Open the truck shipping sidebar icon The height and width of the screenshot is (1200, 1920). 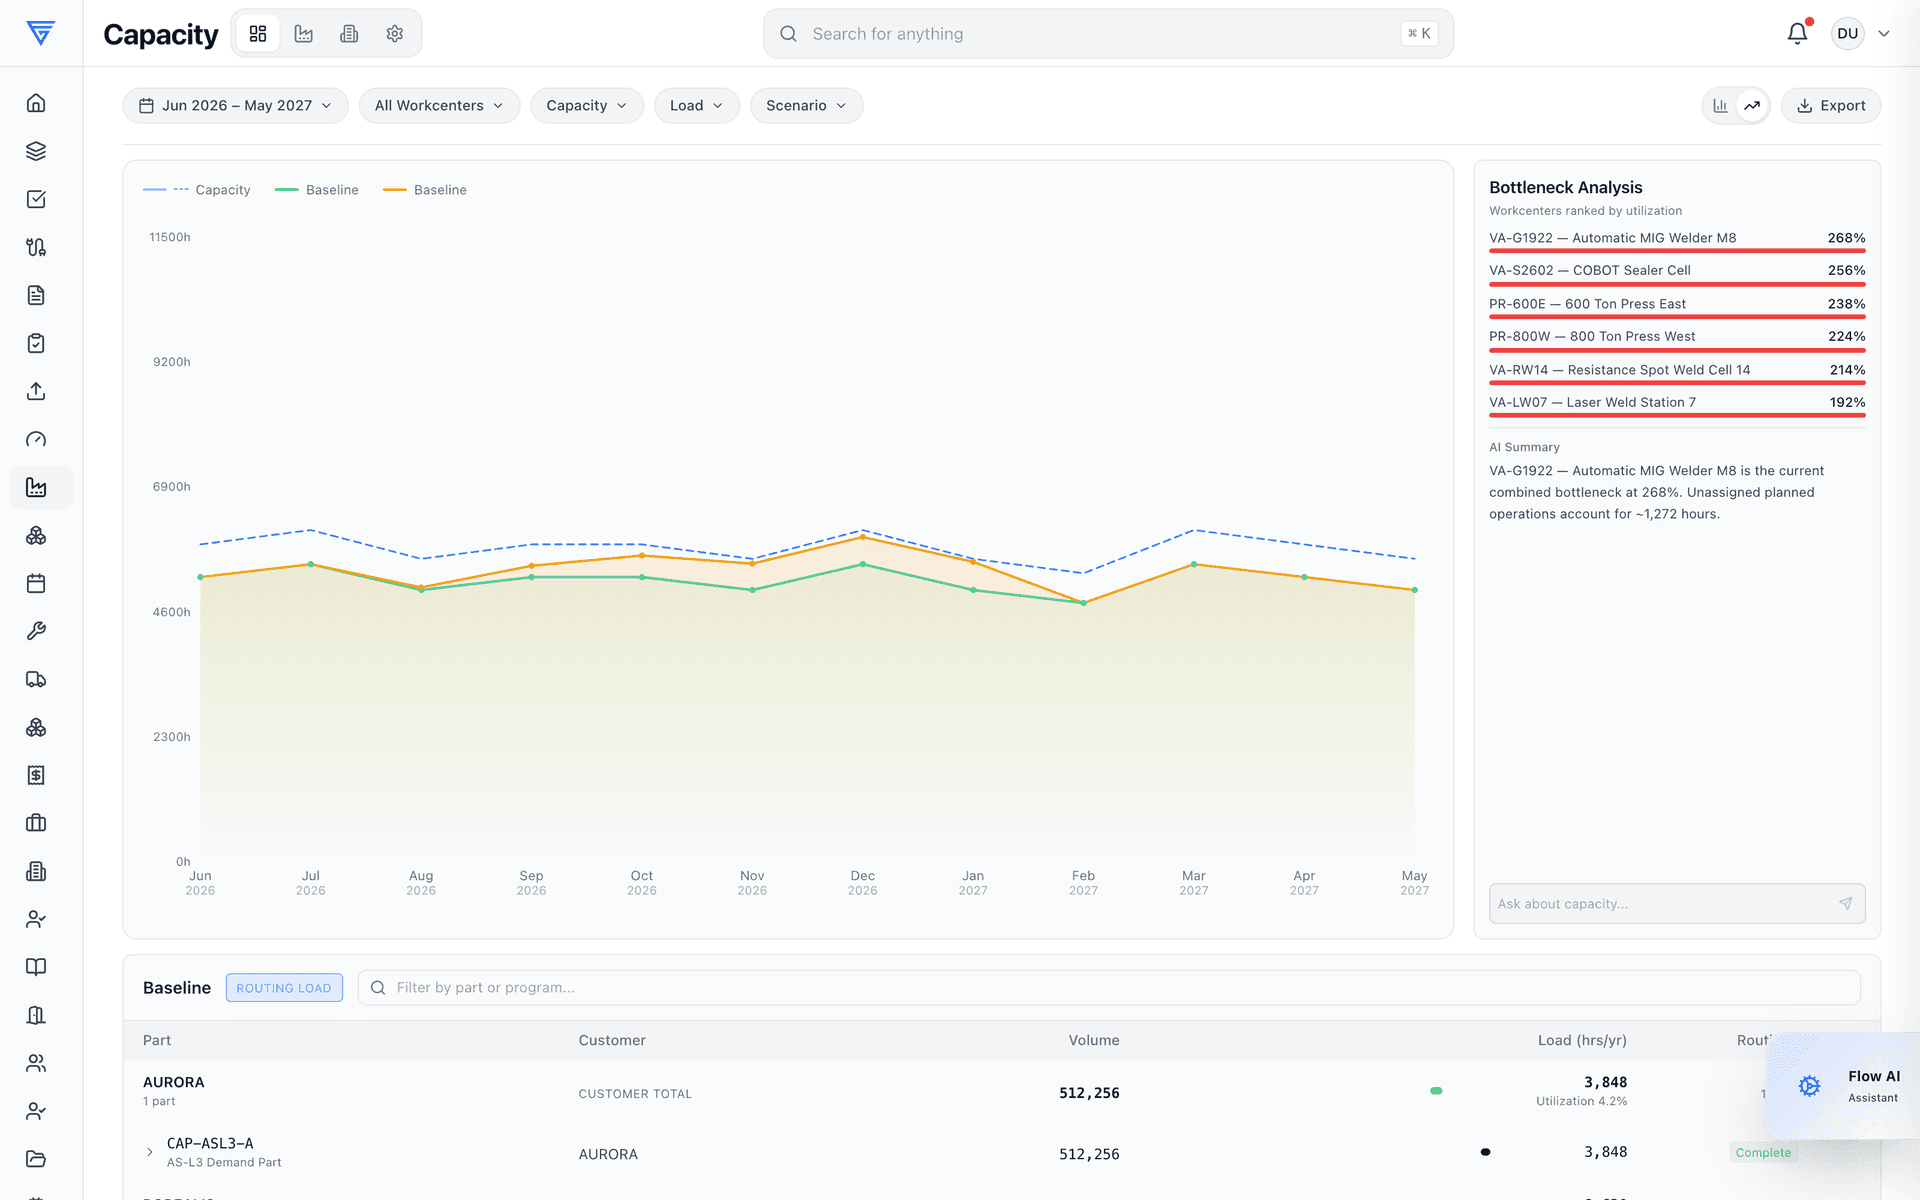pos(36,679)
